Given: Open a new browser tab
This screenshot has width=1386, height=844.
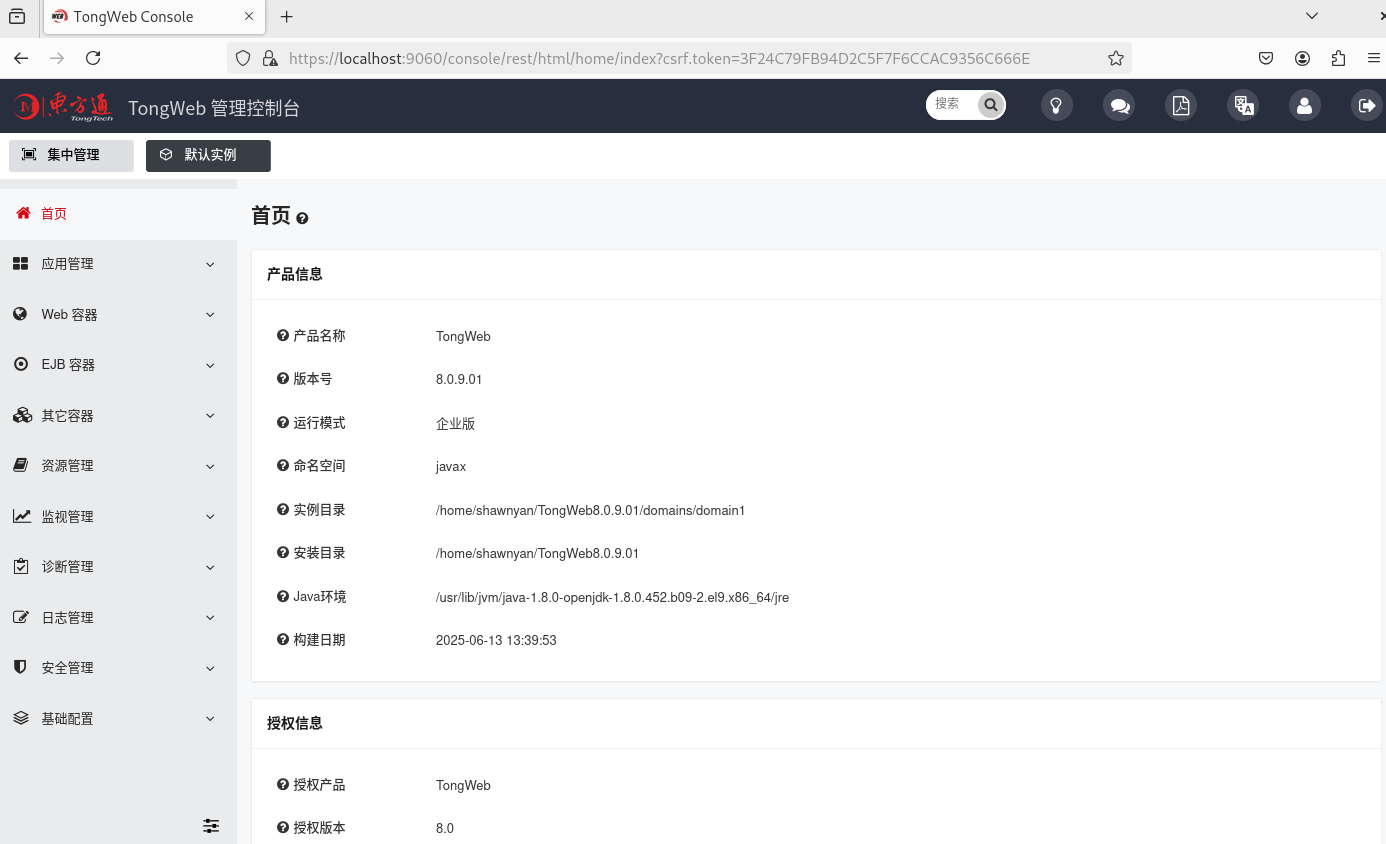Looking at the screenshot, I should [287, 17].
